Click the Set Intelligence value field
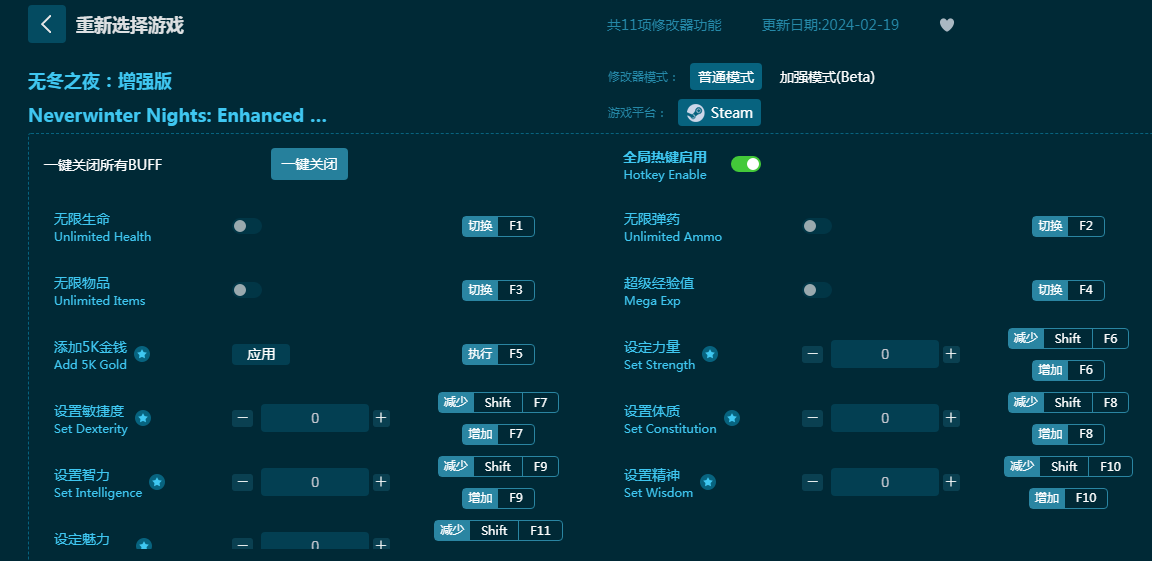 [315, 482]
